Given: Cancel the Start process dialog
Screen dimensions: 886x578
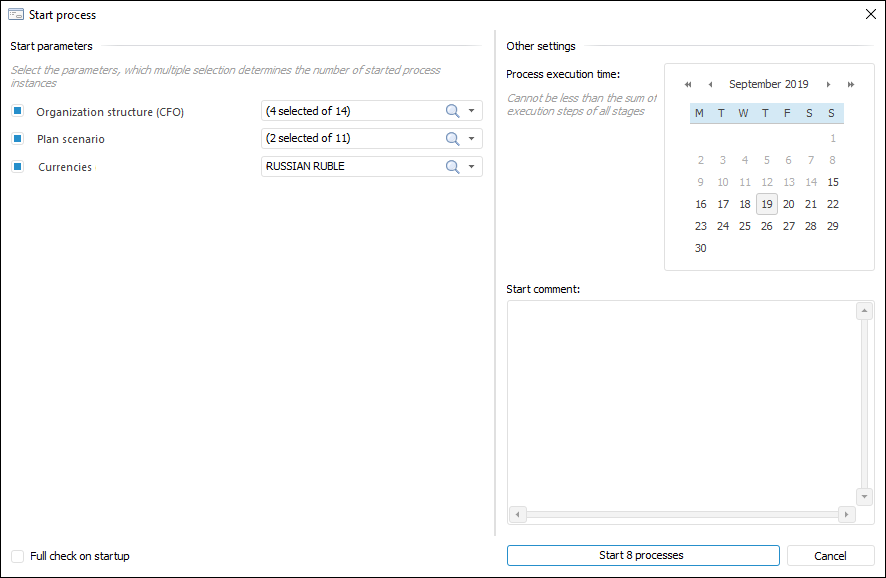Looking at the screenshot, I should [830, 556].
